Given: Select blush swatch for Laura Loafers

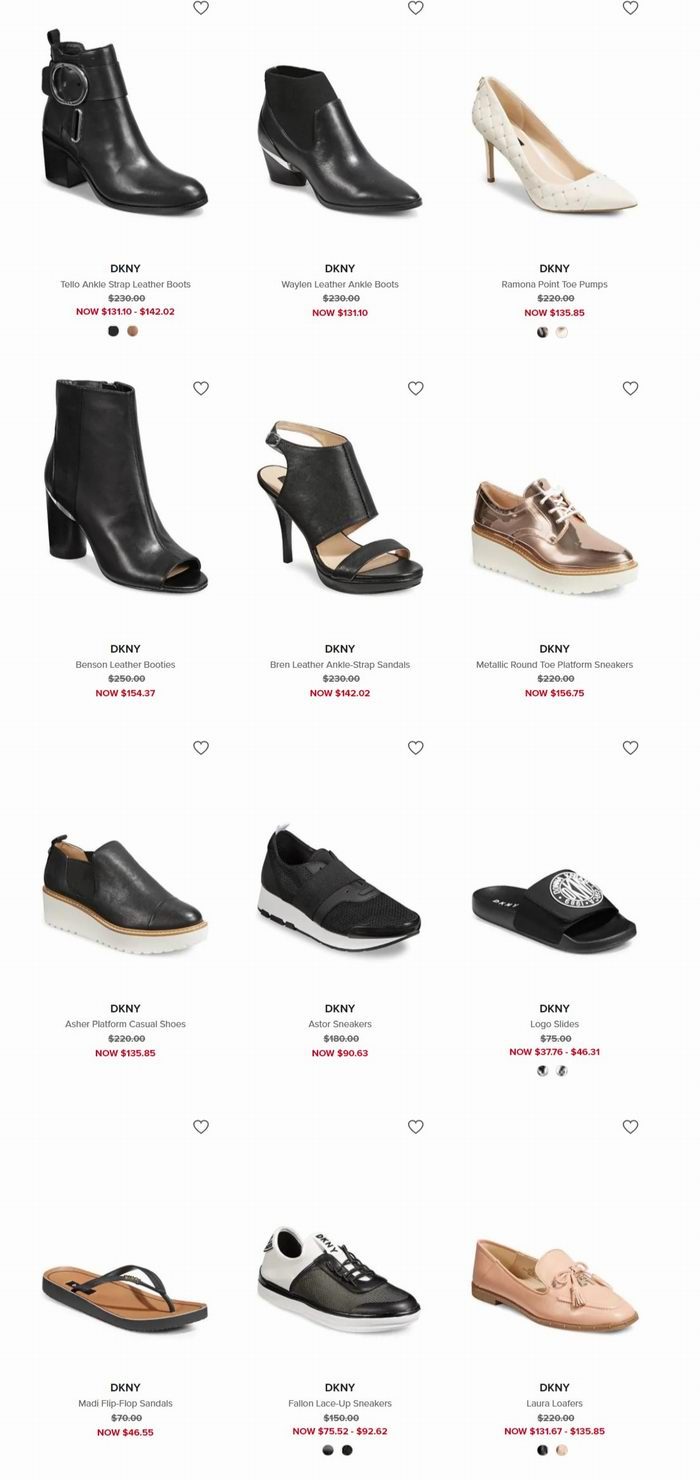Looking at the screenshot, I should pyautogui.click(x=562, y=1450).
